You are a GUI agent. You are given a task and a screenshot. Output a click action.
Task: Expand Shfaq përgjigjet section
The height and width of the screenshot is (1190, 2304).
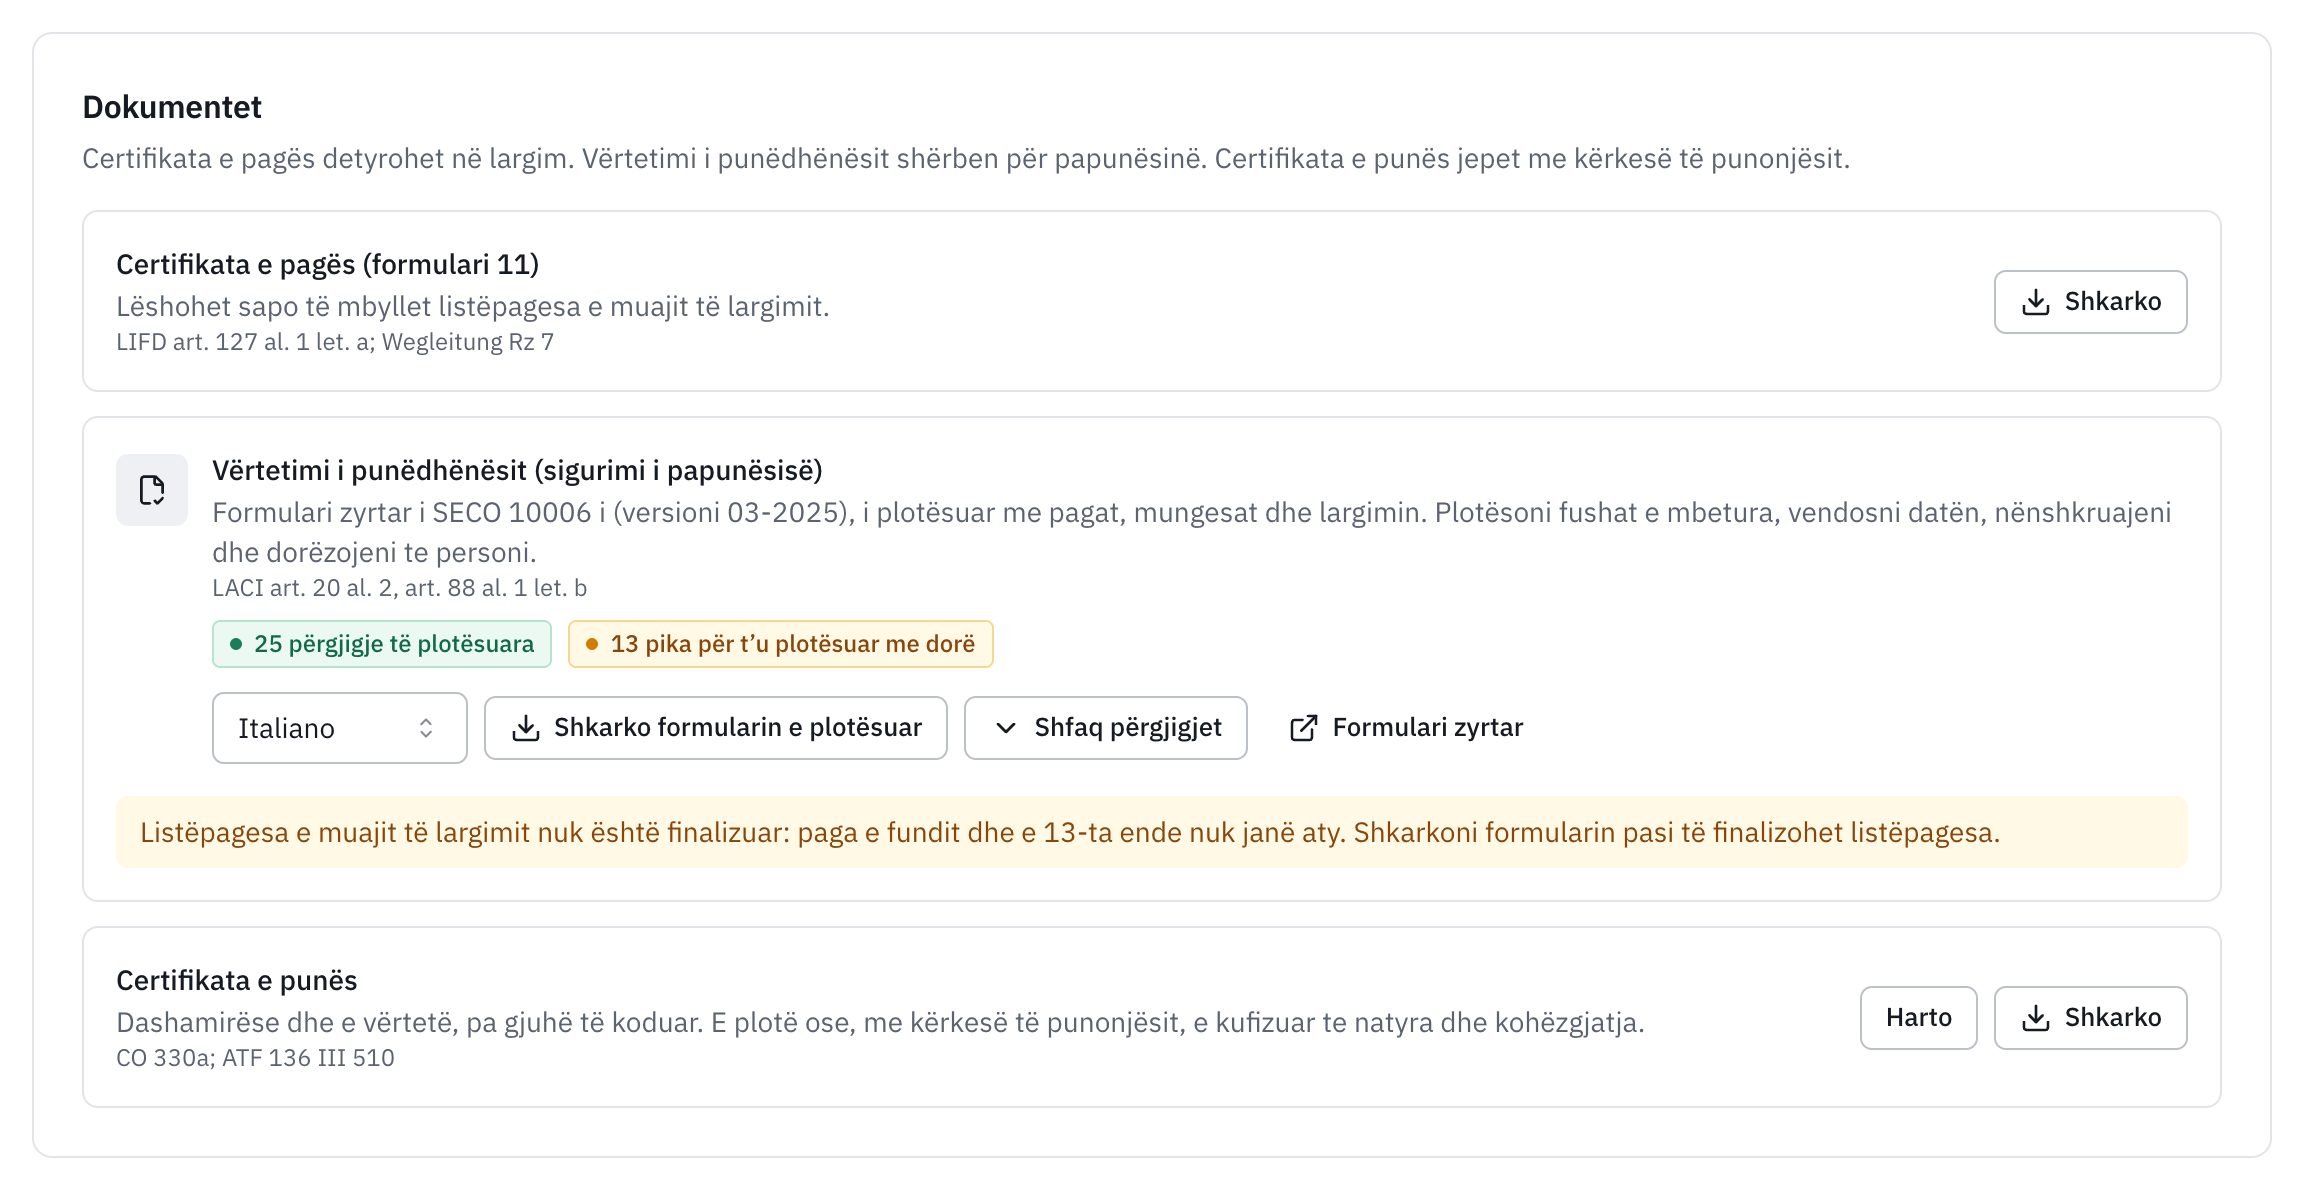[1106, 728]
